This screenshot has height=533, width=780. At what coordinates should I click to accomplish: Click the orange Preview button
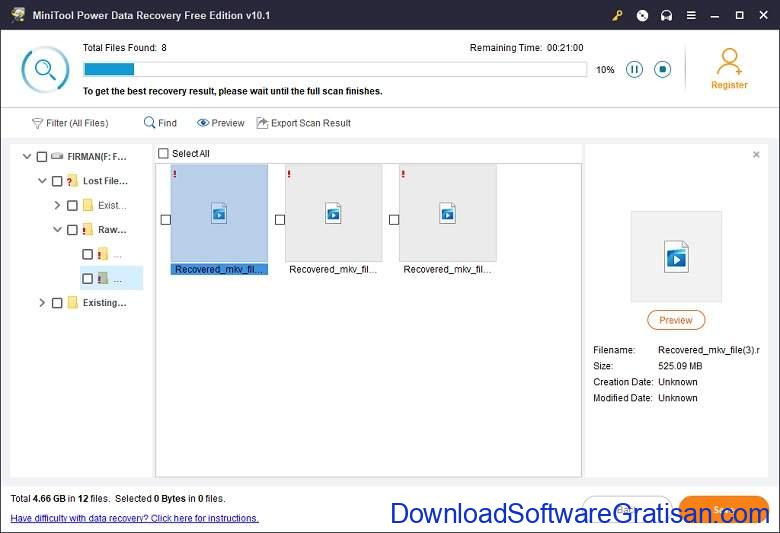pos(676,320)
